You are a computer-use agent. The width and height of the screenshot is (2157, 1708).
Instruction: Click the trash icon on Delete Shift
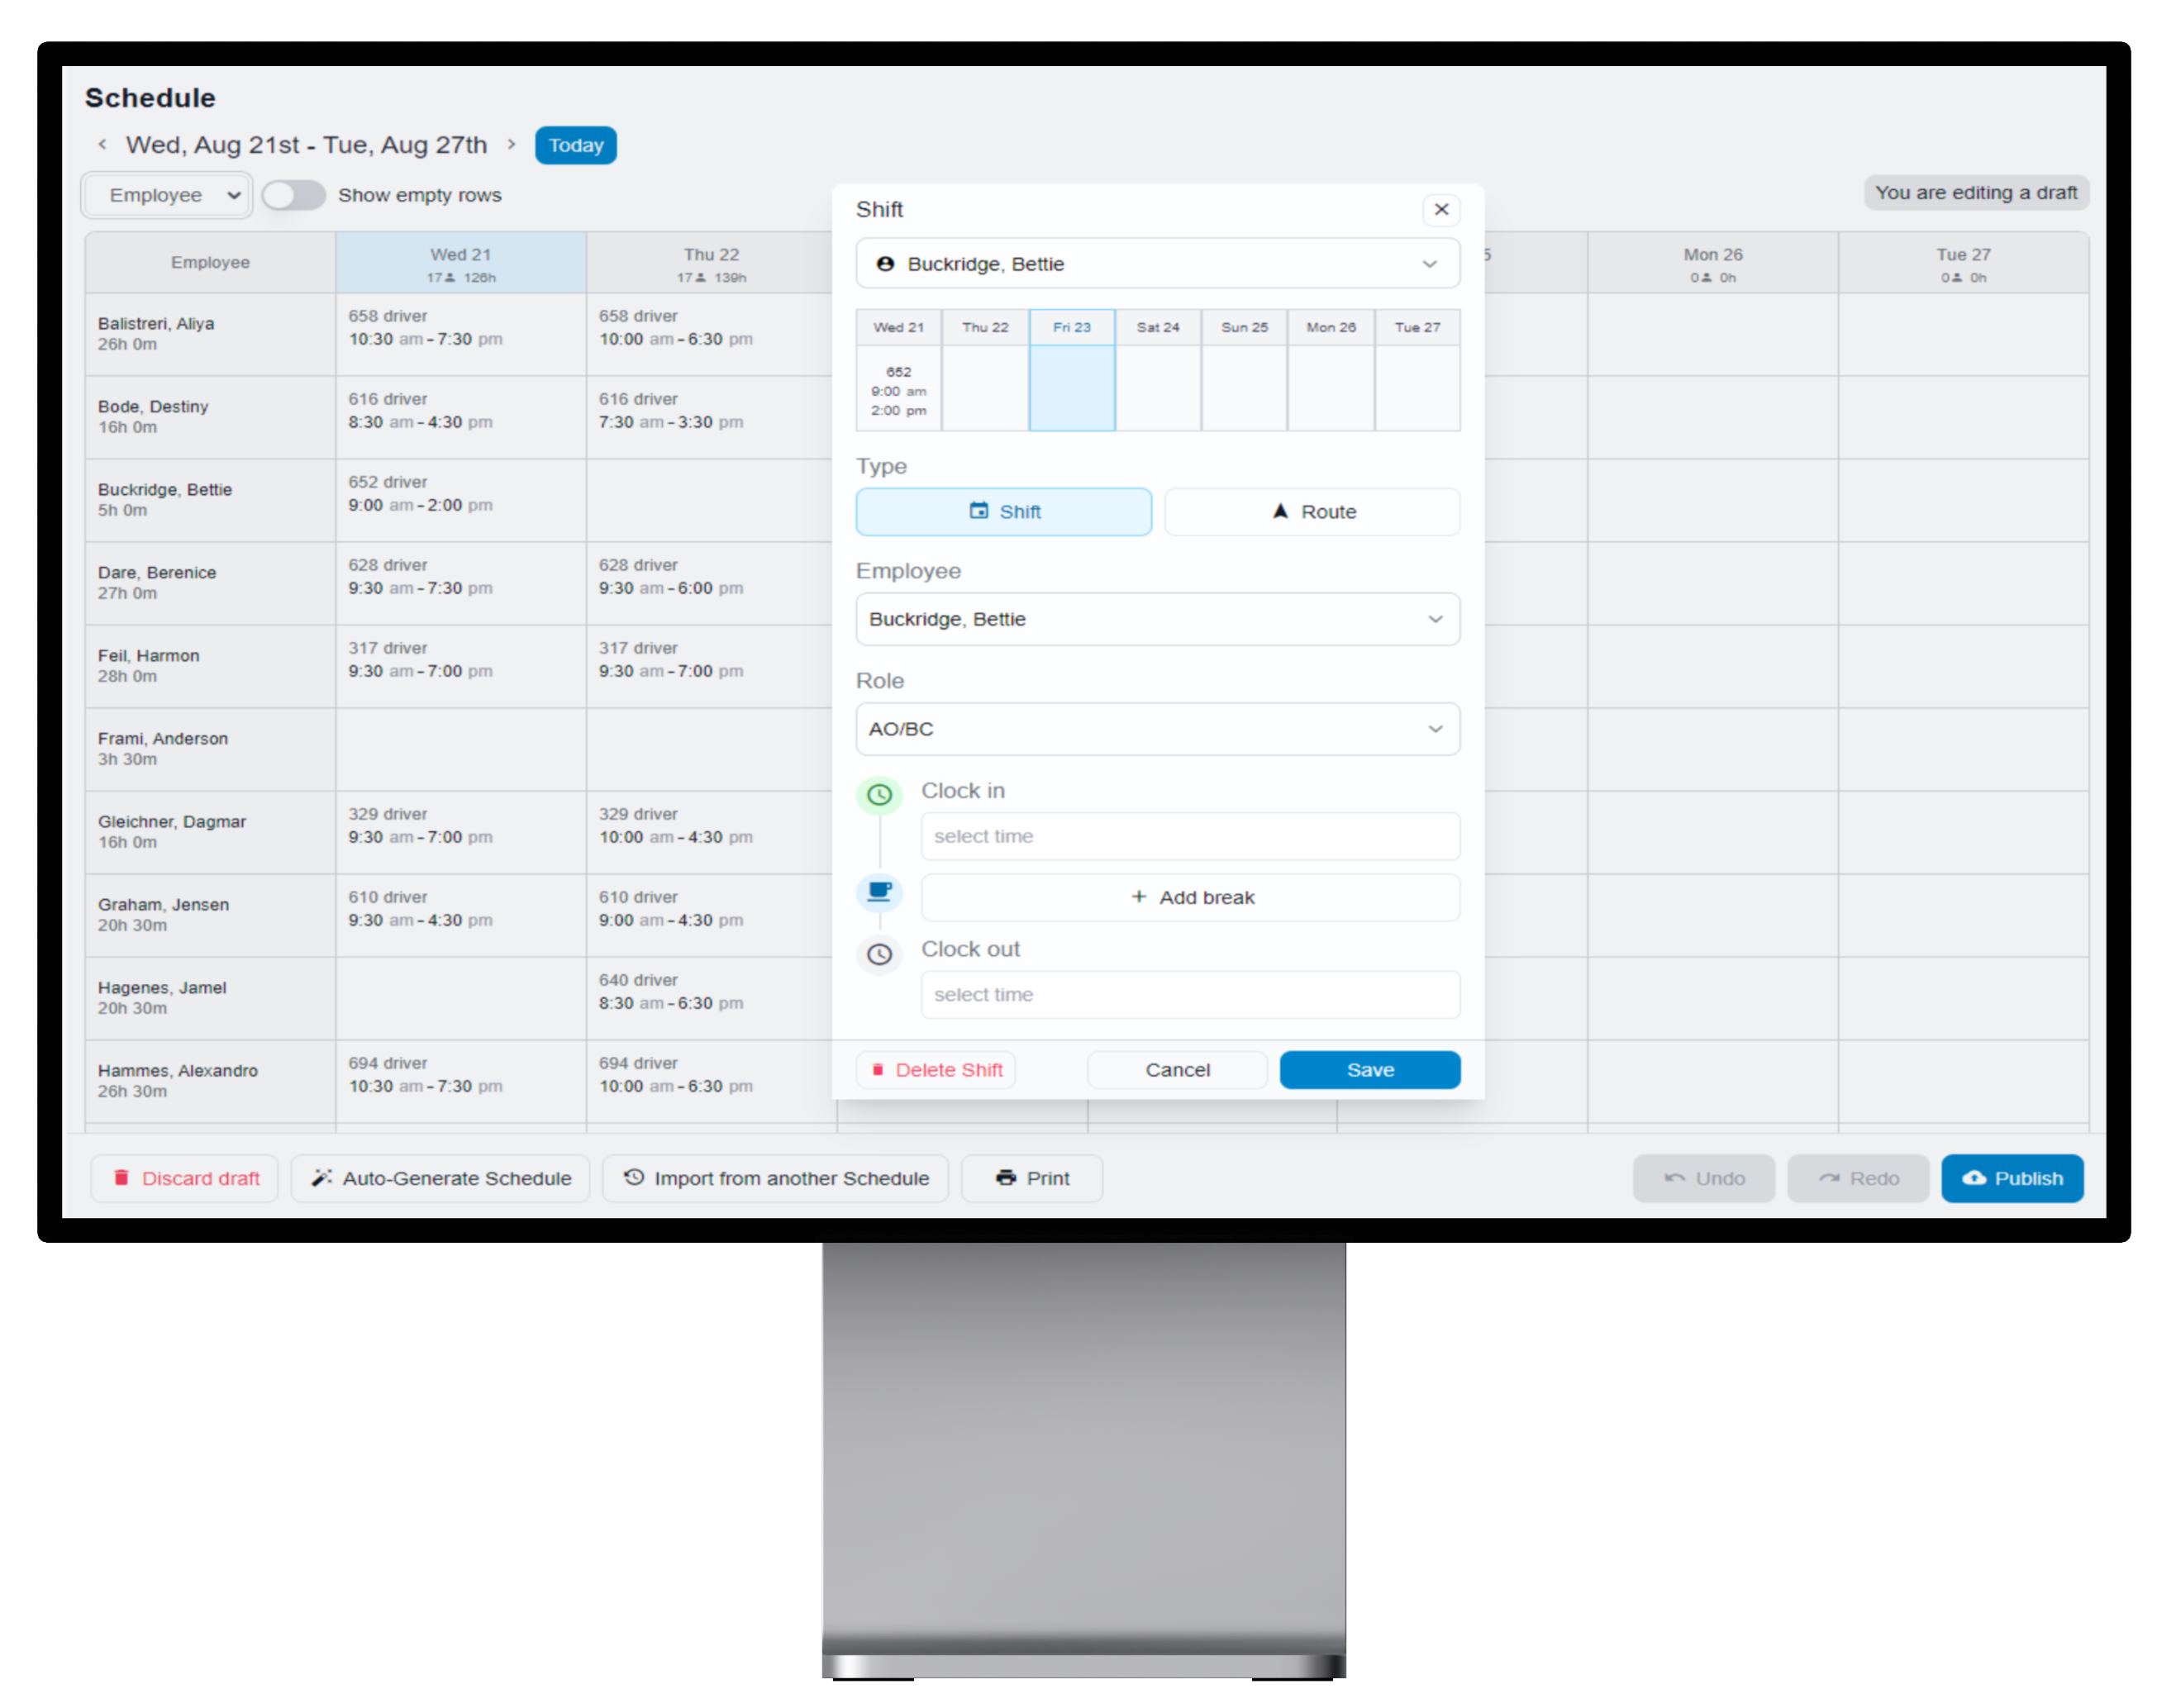pyautogui.click(x=878, y=1069)
